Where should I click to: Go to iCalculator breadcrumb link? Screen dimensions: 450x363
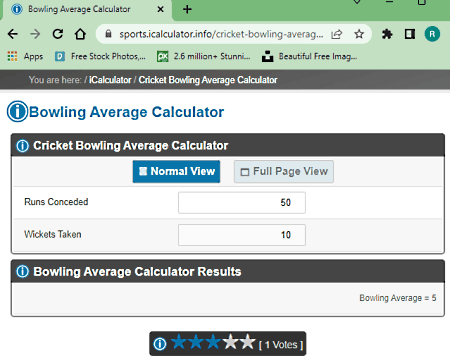110,80
